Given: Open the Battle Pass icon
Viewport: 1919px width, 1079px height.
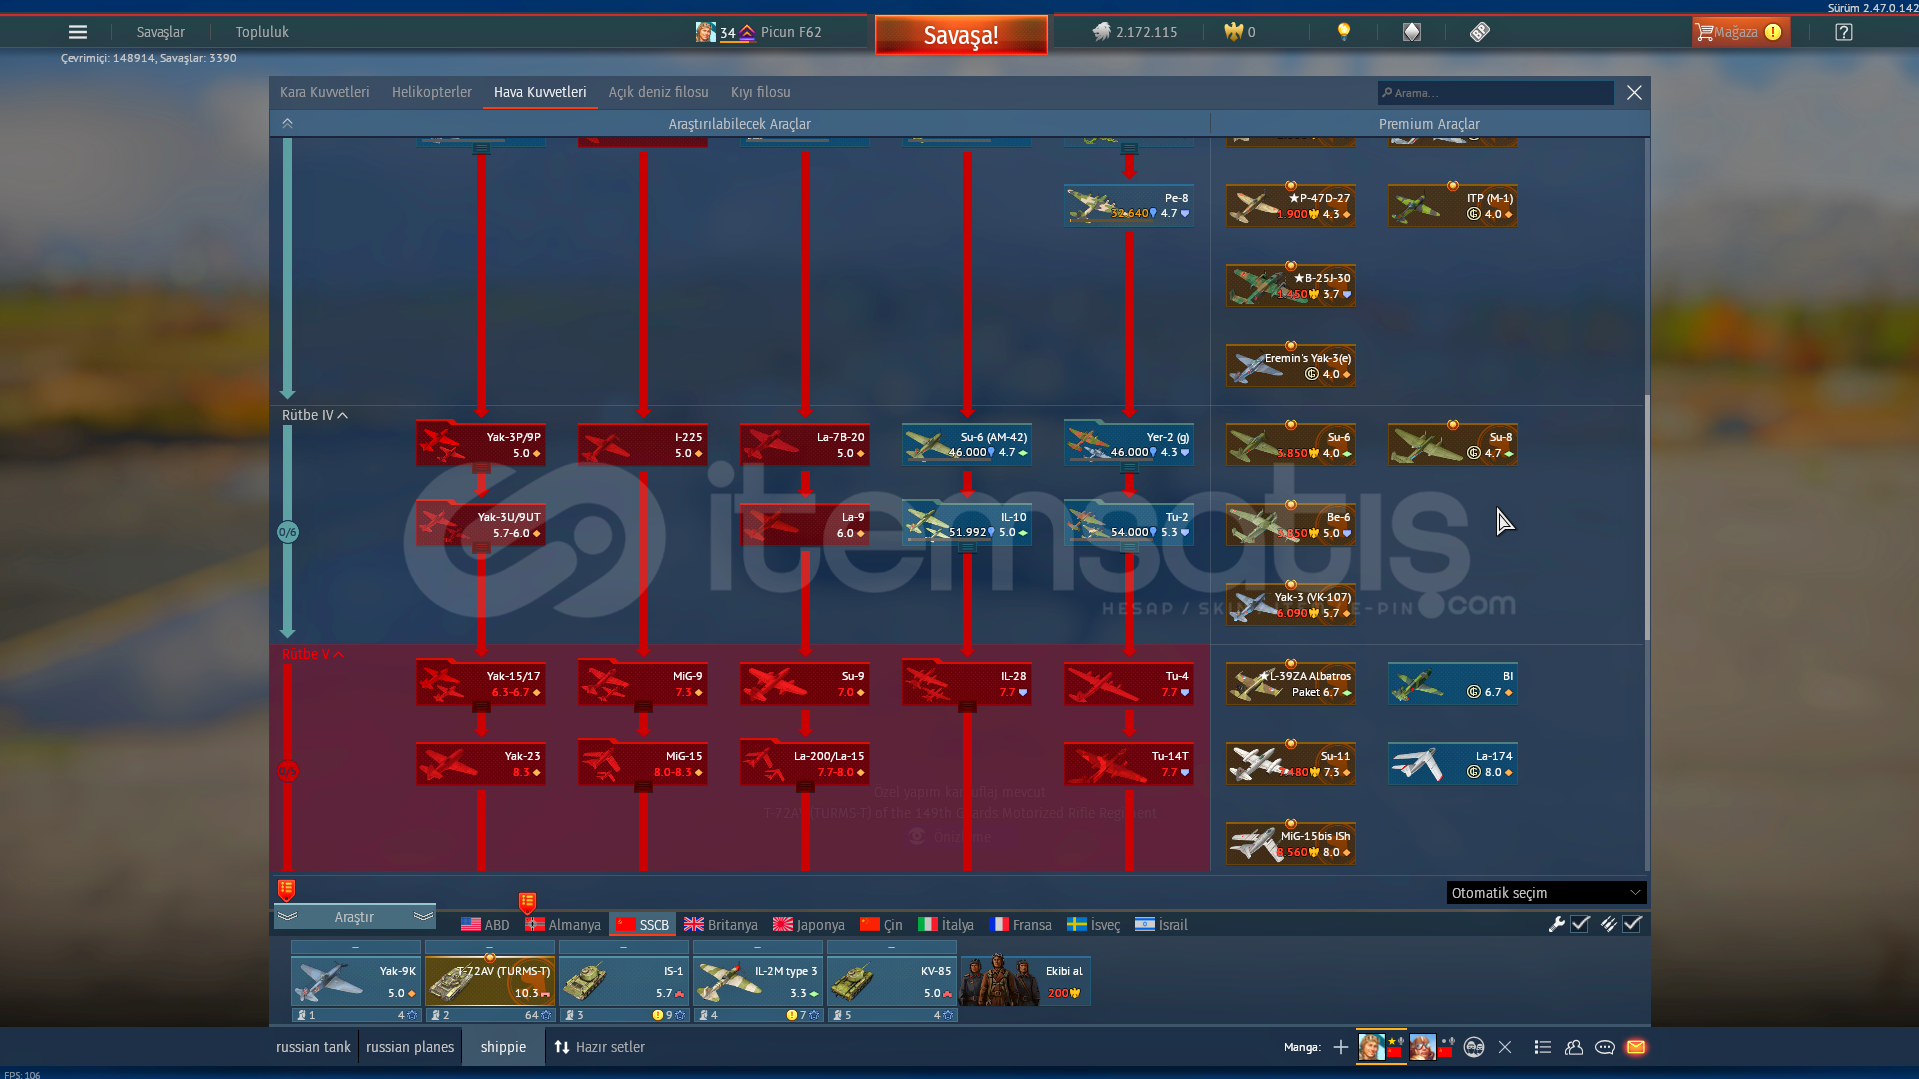Looking at the screenshot, I should tap(1479, 32).
